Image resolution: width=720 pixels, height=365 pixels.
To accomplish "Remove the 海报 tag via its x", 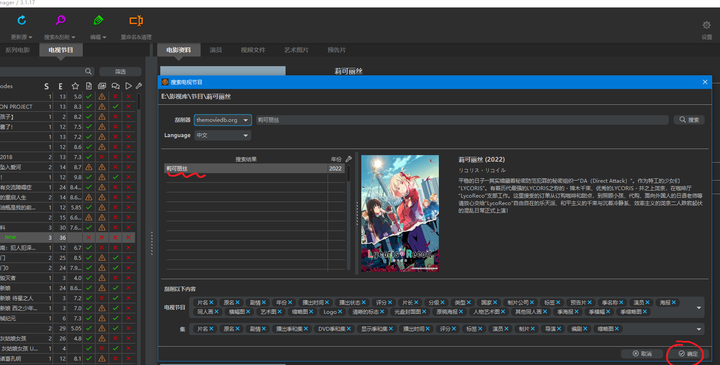I will point(674,303).
